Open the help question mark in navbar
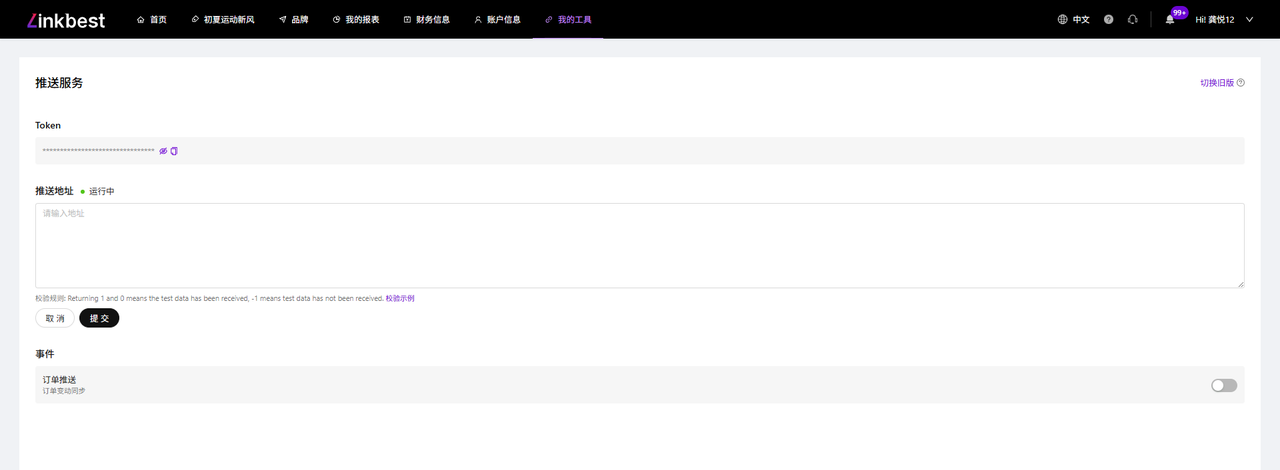The width and height of the screenshot is (1280, 470). pos(1108,19)
